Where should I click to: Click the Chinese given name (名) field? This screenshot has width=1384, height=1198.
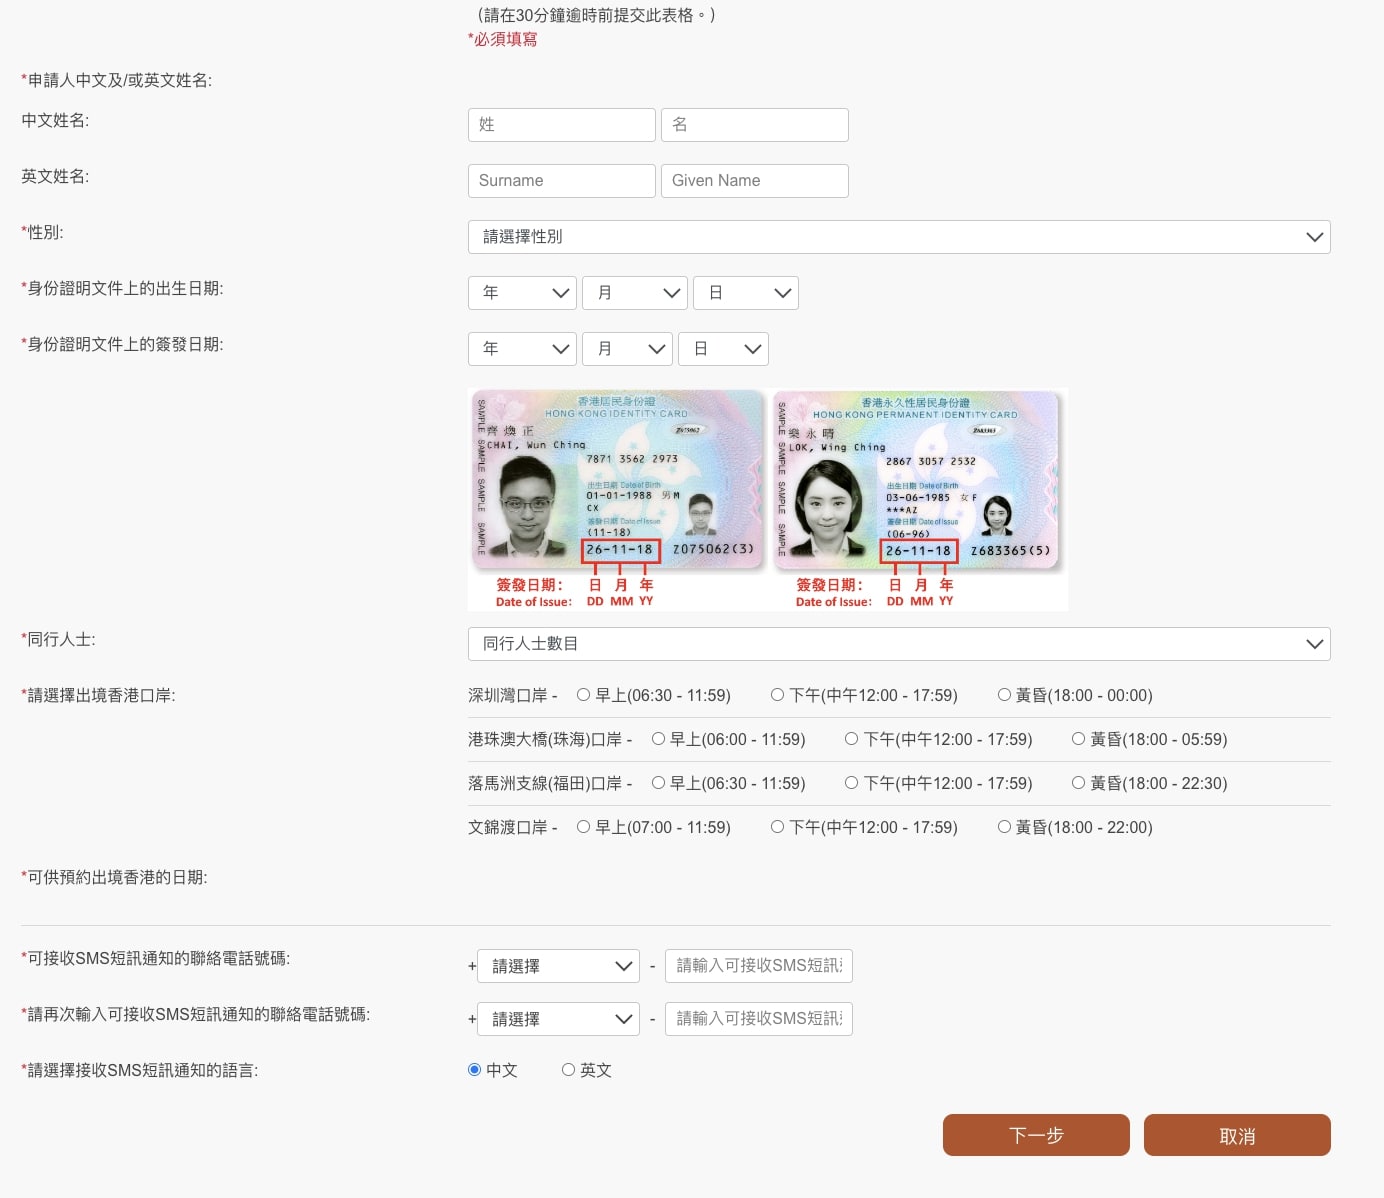(x=754, y=125)
